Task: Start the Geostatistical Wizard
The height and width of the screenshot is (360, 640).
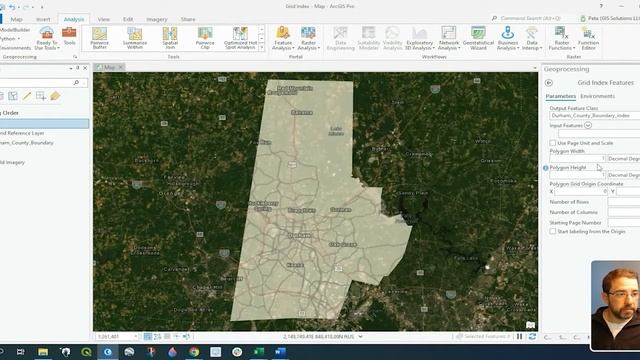Action: (478, 38)
